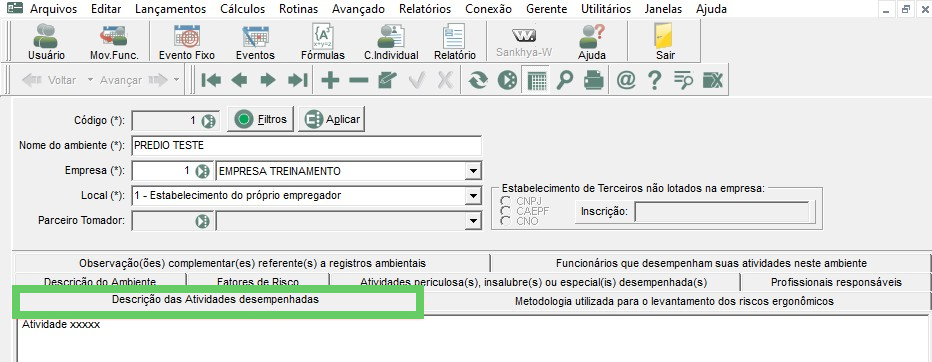Open the Fórmulas icon
This screenshot has width=932, height=362.
tap(323, 42)
